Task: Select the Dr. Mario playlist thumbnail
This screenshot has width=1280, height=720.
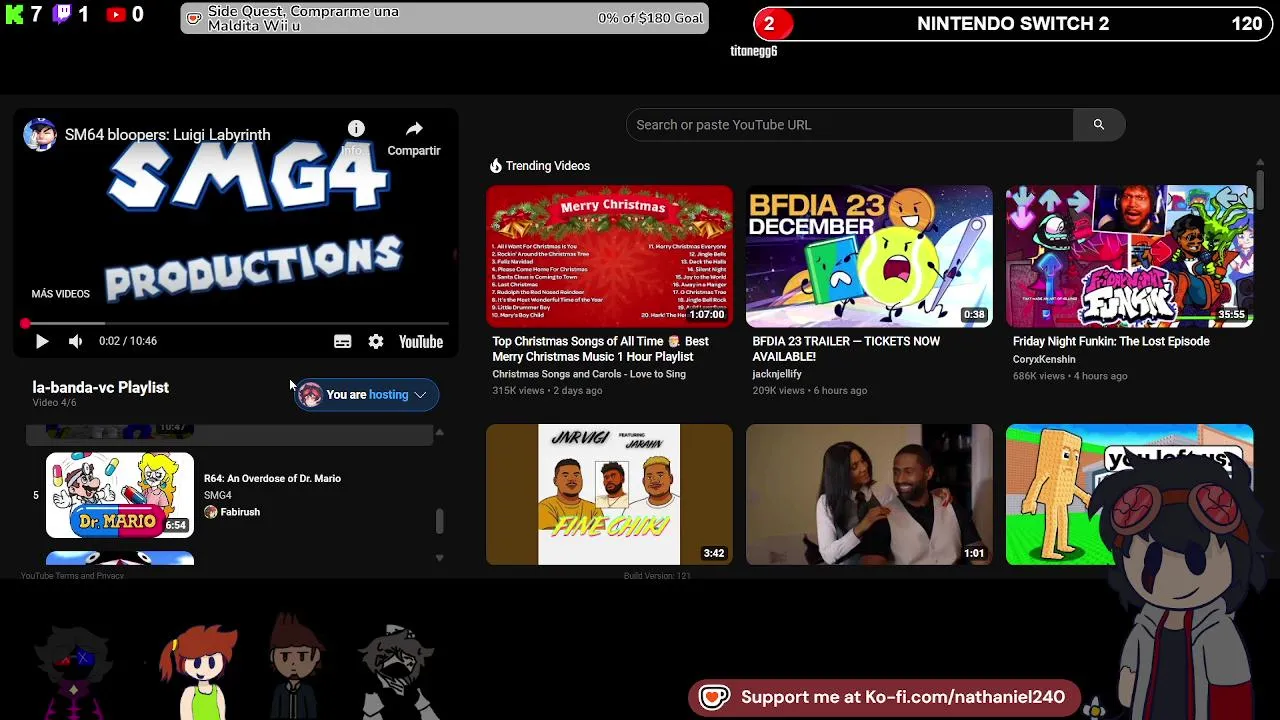Action: tap(120, 495)
